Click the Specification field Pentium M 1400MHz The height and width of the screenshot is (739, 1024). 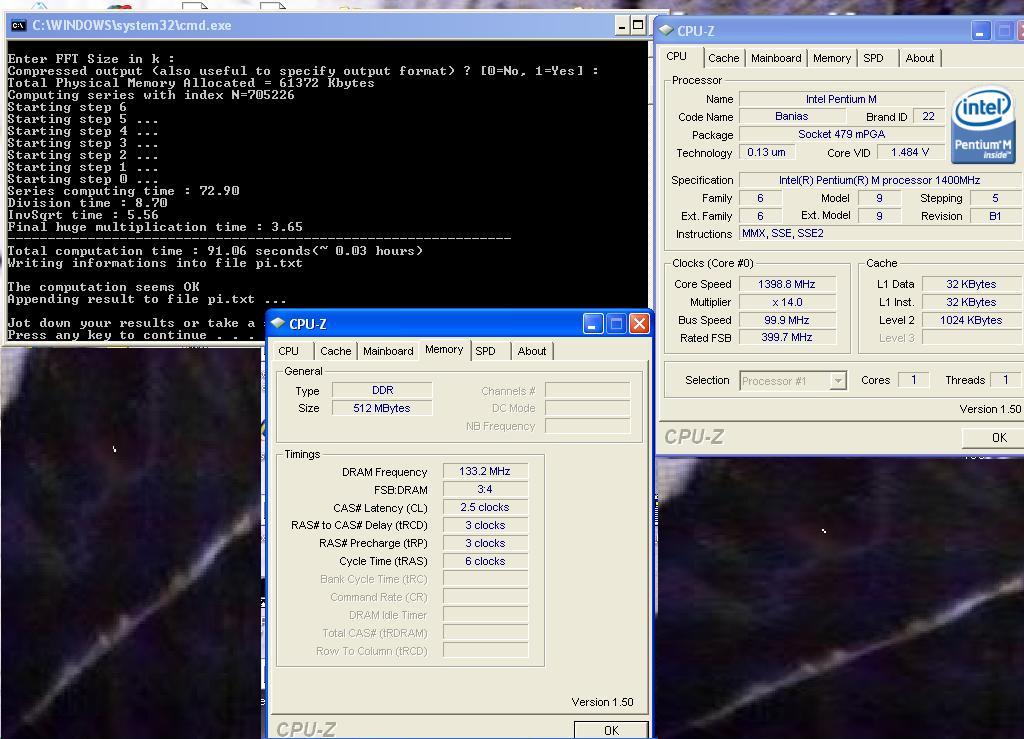coord(880,180)
